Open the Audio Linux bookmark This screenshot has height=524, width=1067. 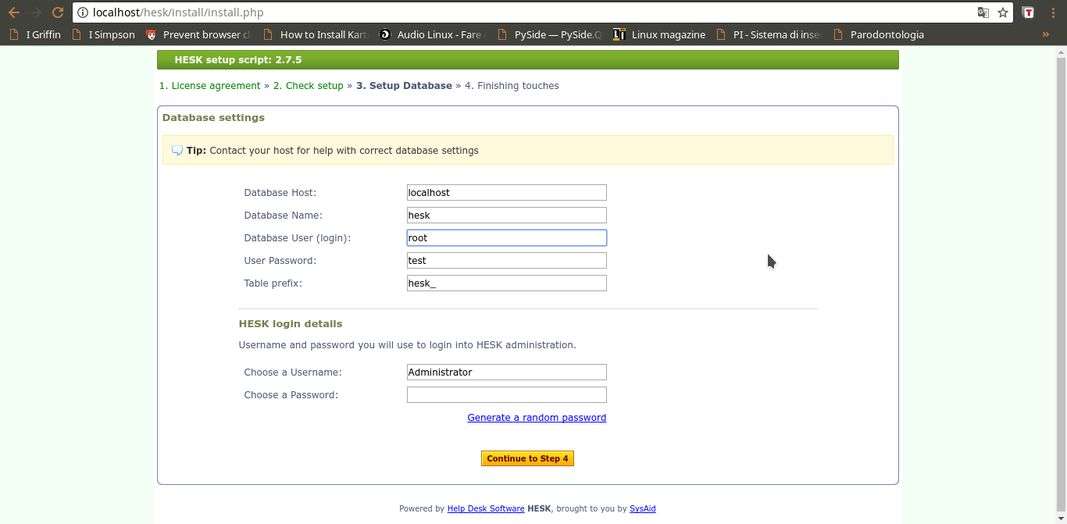click(x=432, y=34)
